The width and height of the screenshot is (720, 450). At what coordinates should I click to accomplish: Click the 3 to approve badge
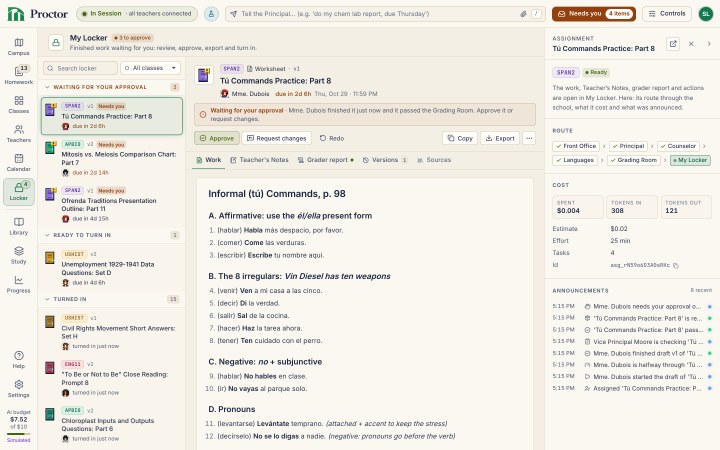(x=133, y=38)
